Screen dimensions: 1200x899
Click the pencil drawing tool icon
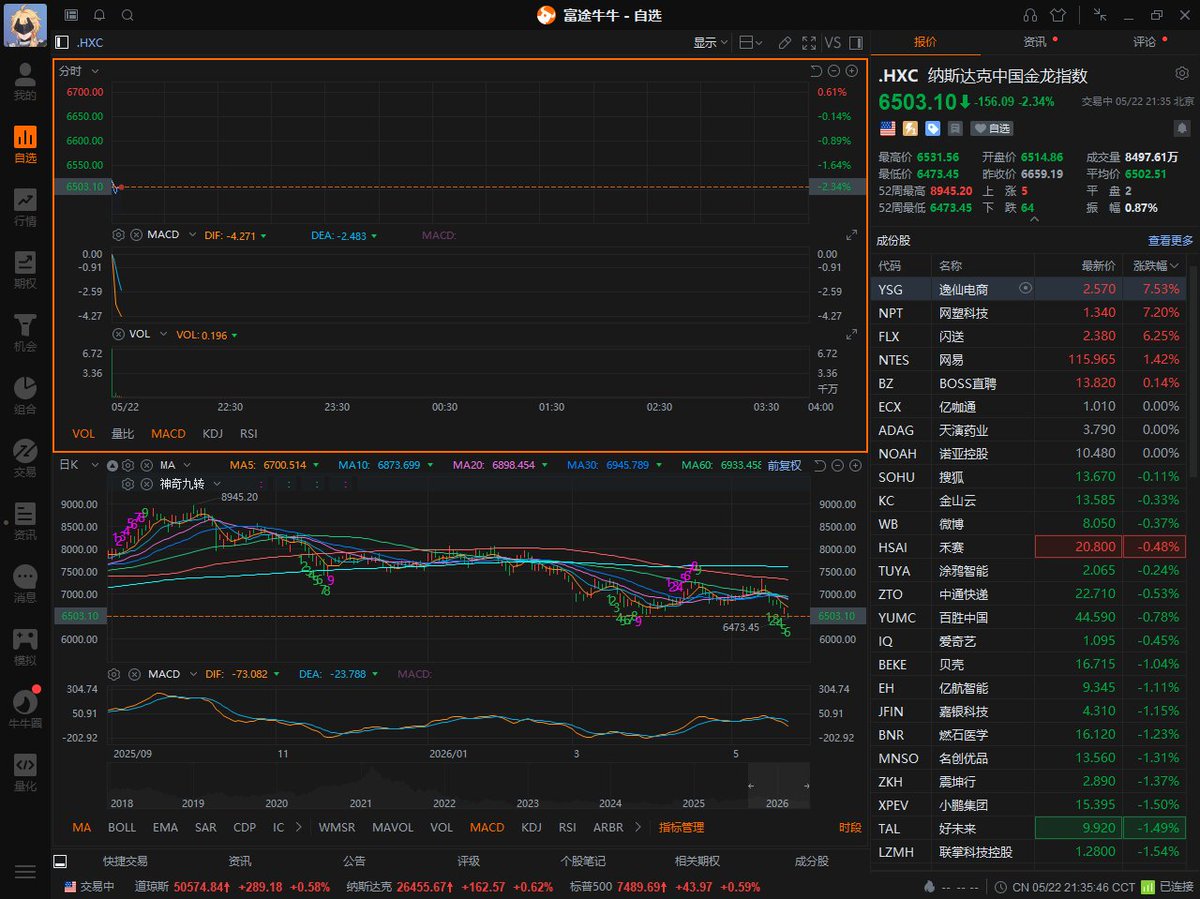pyautogui.click(x=785, y=43)
